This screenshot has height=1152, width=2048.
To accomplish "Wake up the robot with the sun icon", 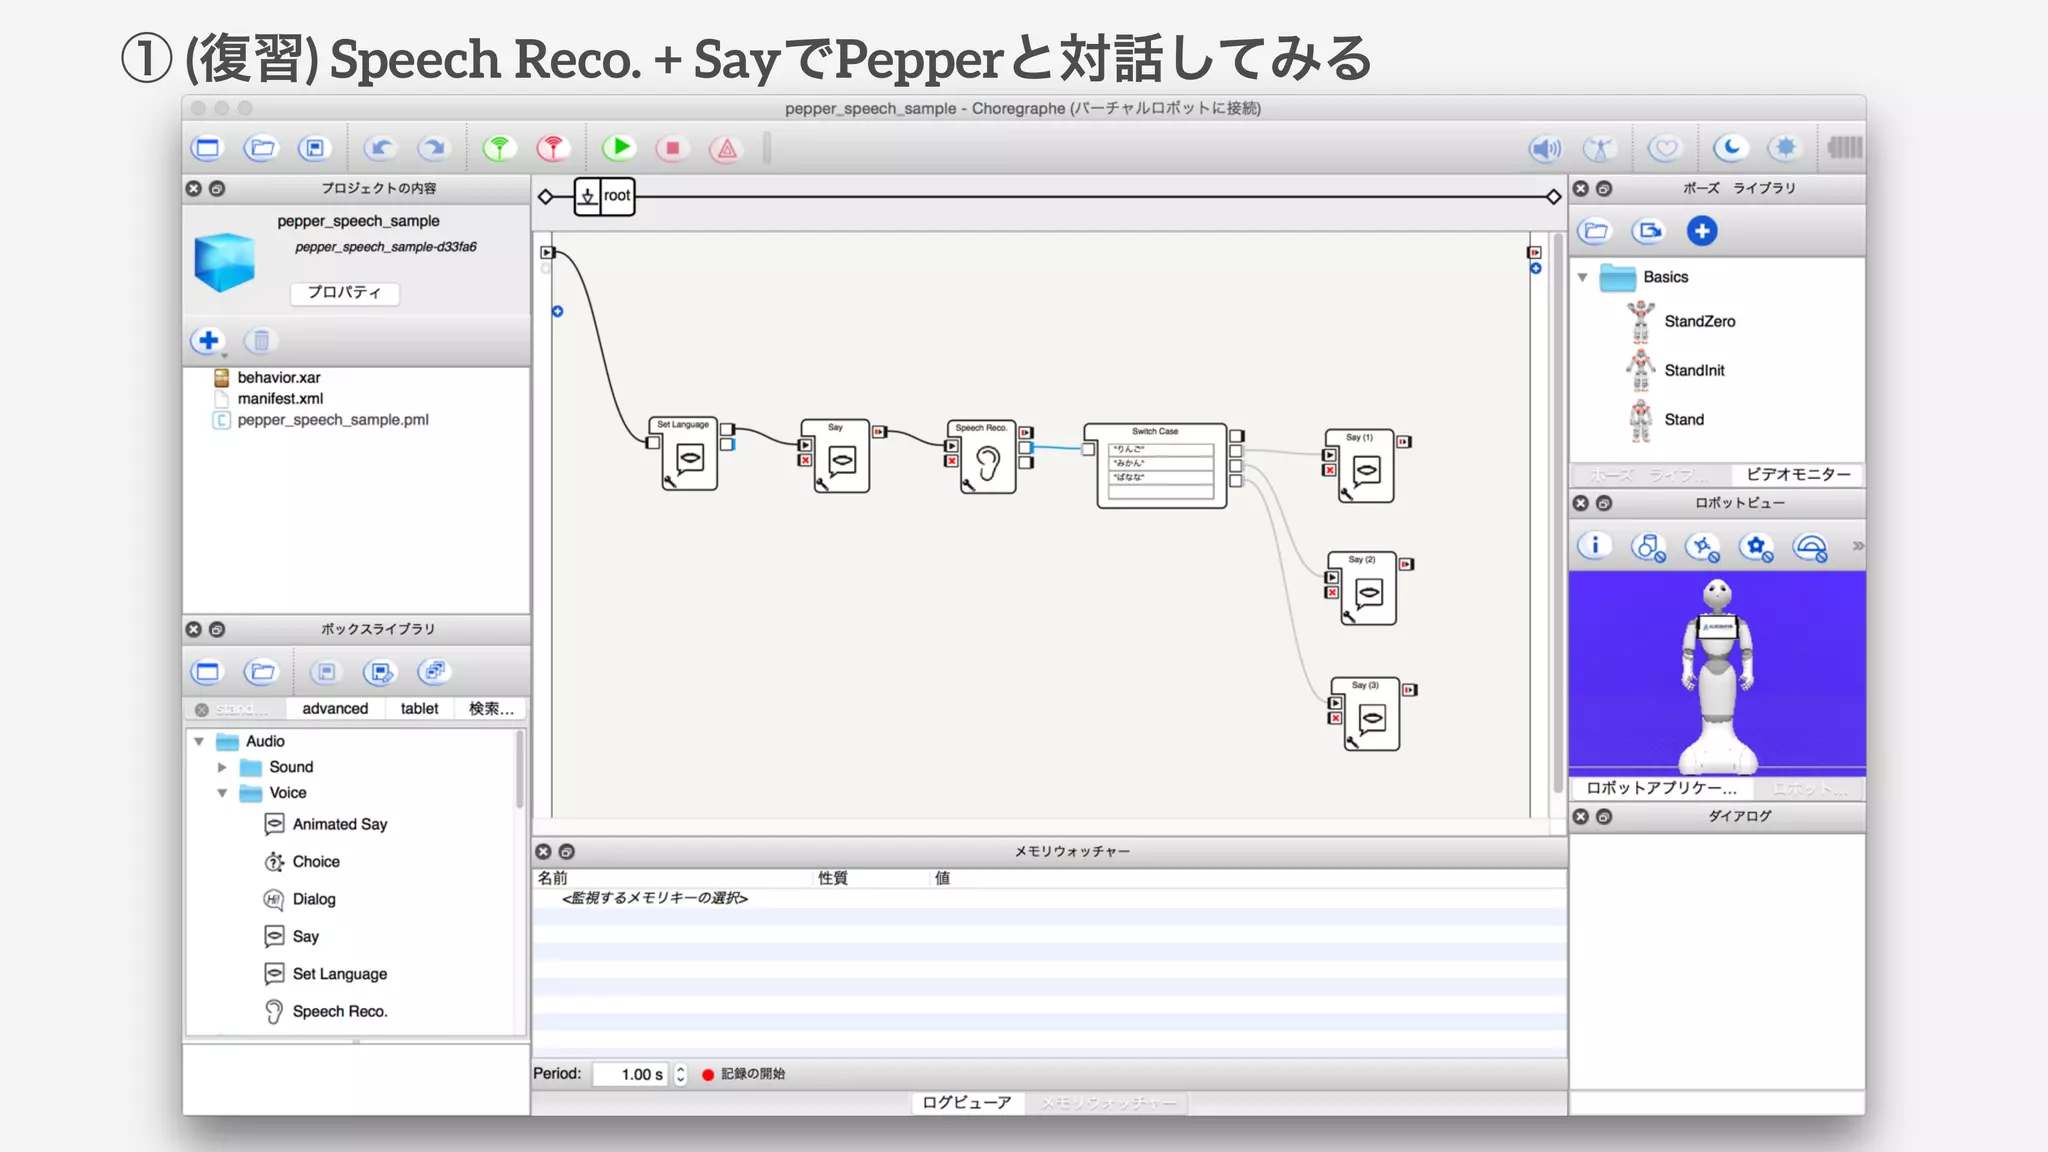I will coord(1785,149).
